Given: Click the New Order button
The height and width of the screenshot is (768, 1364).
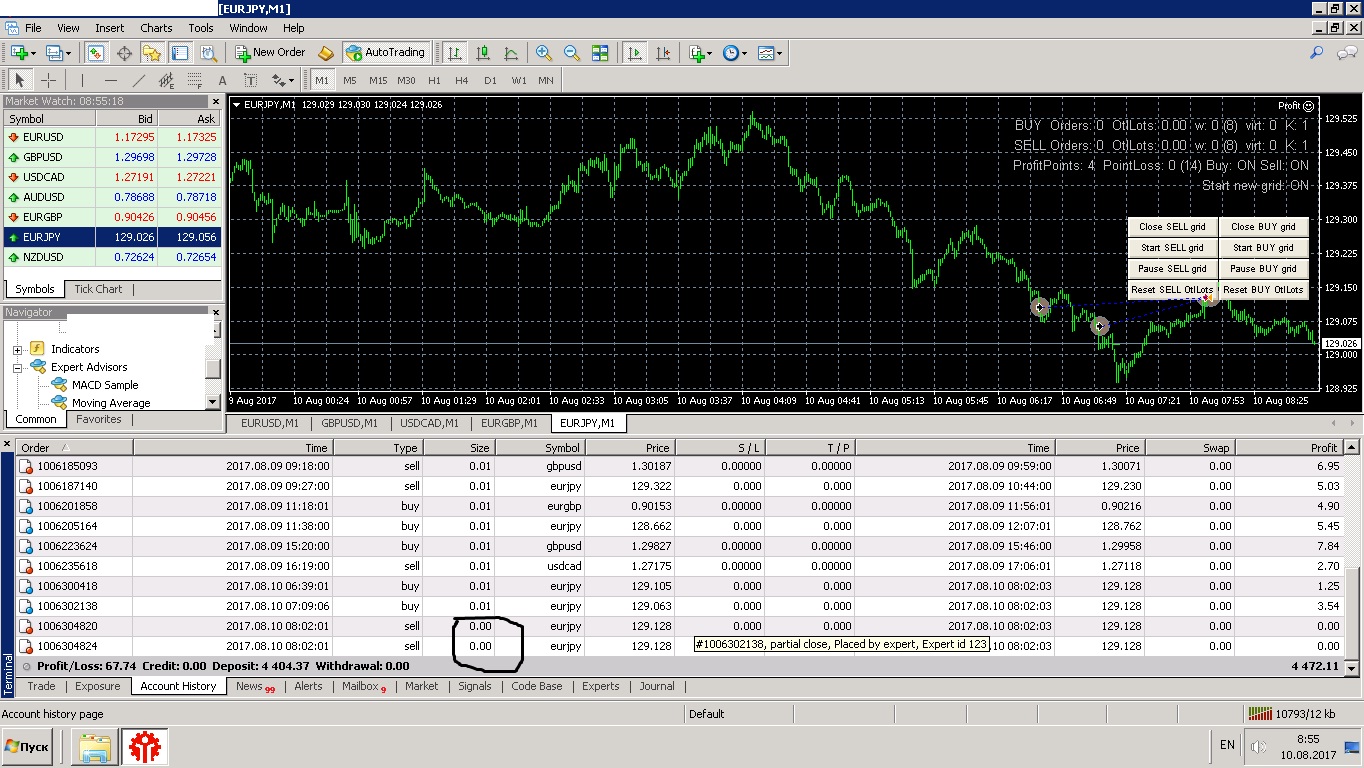Looking at the screenshot, I should pos(270,53).
